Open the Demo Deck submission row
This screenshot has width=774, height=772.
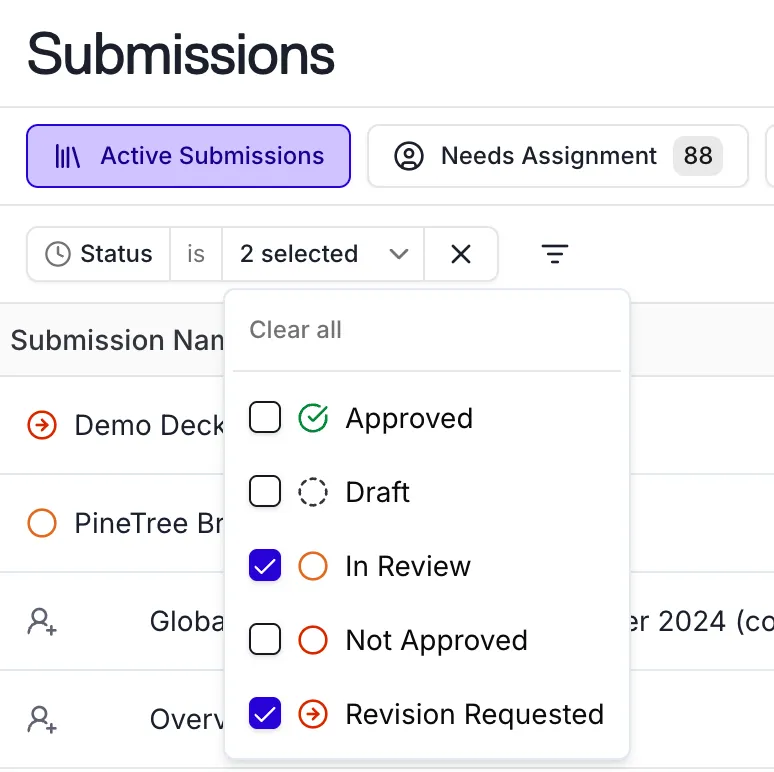click(150, 425)
